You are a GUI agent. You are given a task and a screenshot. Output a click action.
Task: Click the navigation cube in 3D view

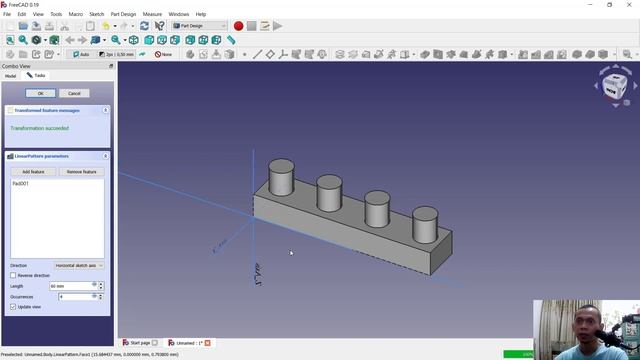click(614, 86)
